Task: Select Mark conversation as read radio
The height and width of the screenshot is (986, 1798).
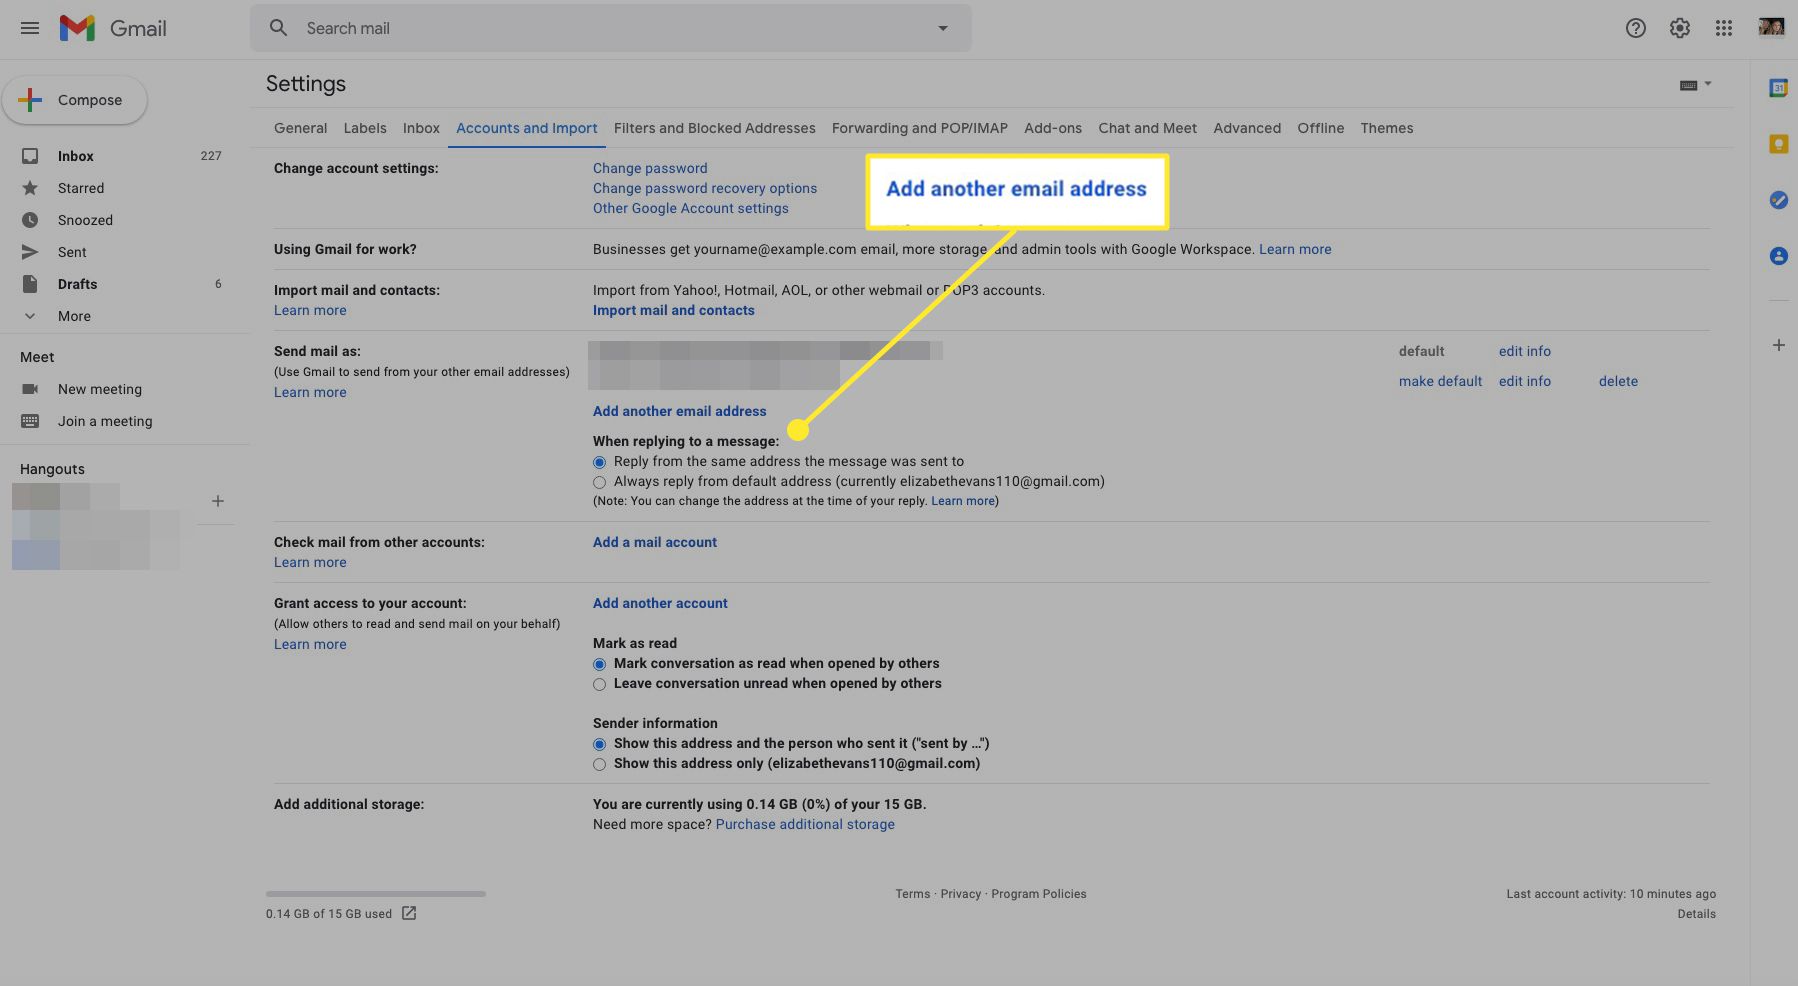Action: [599, 664]
